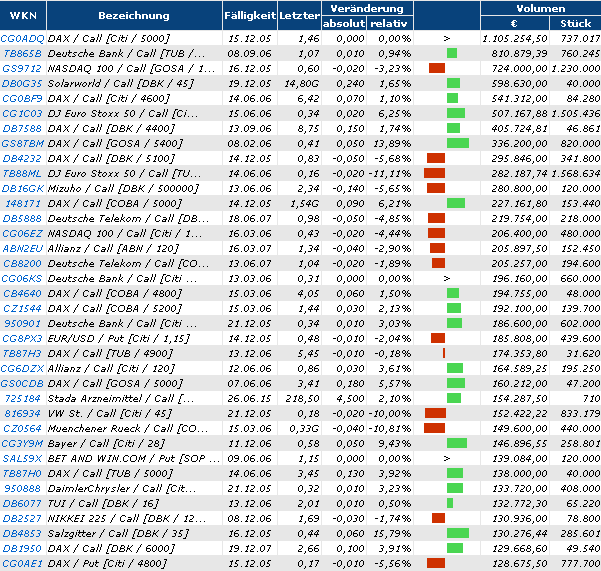601x571 pixels.
Task: Open the CG1C03 WKN link
Action: (x=22, y=113)
